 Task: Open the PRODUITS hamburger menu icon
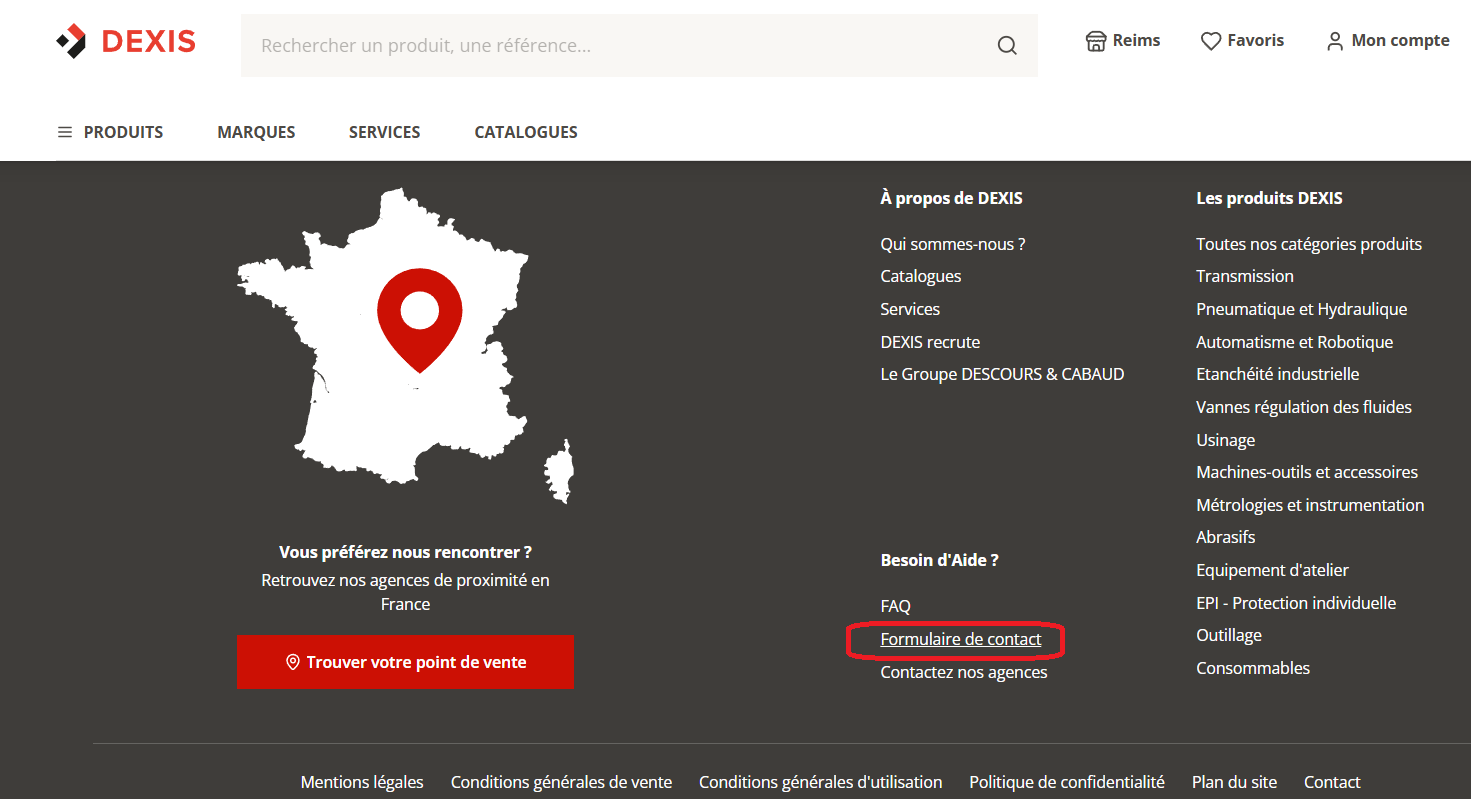(65, 132)
